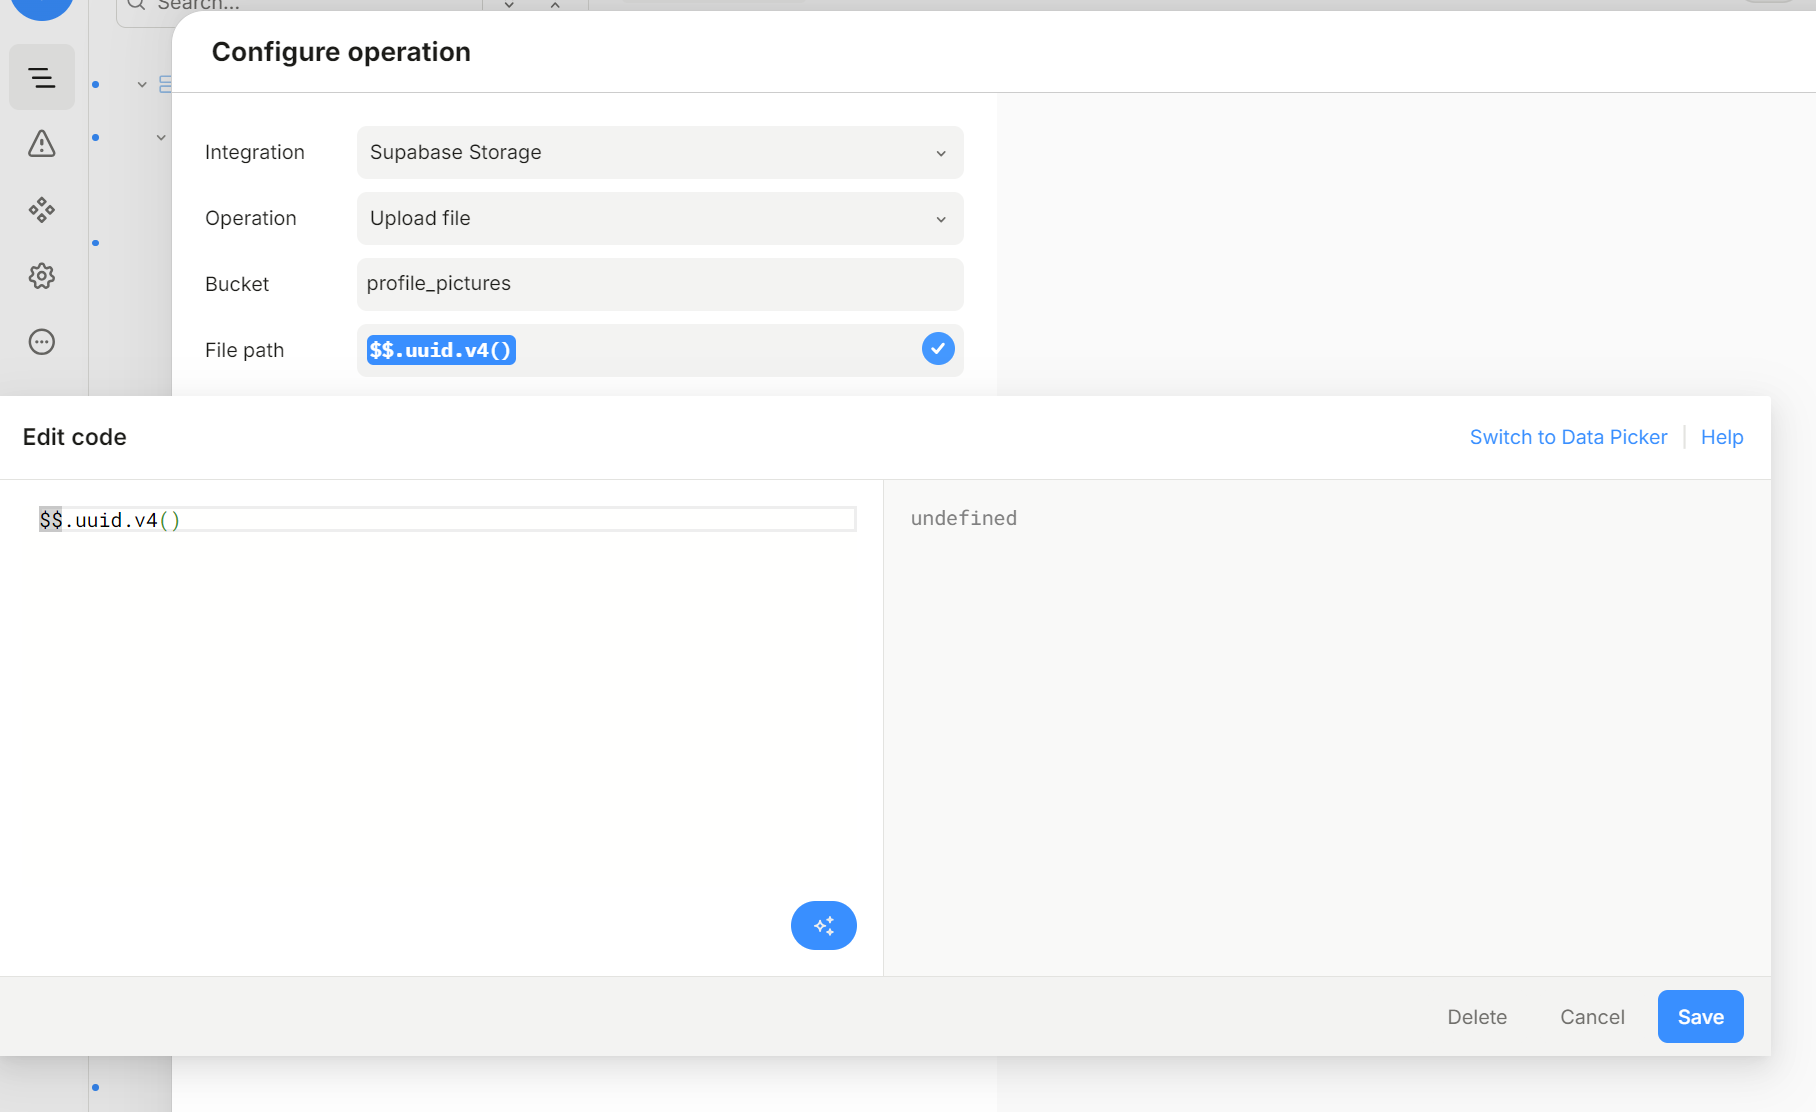This screenshot has height=1112, width=1816.
Task: Click Switch to Data Picker link
Action: [x=1568, y=437]
